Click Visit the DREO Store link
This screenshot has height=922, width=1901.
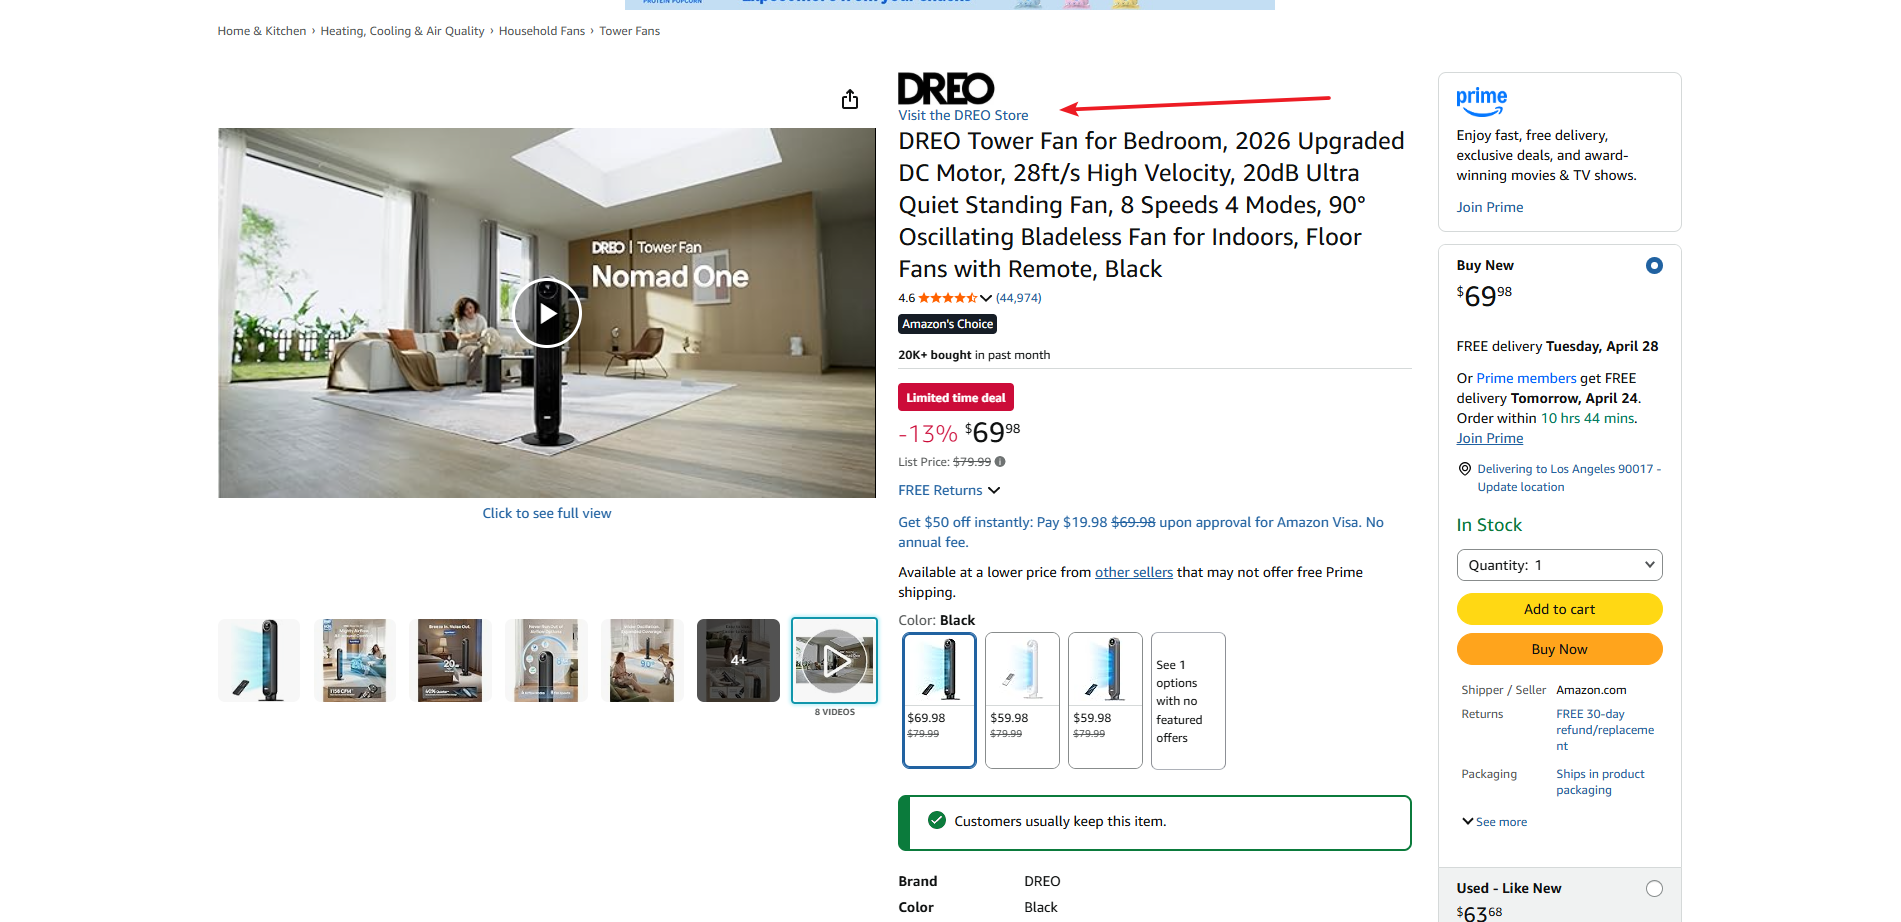coord(963,115)
